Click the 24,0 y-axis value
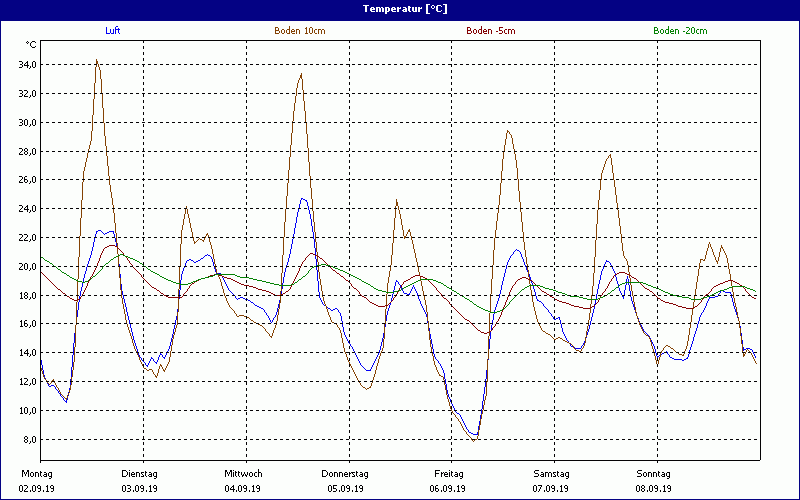Screen dimensions: 800x500 pyautogui.click(x=28, y=208)
